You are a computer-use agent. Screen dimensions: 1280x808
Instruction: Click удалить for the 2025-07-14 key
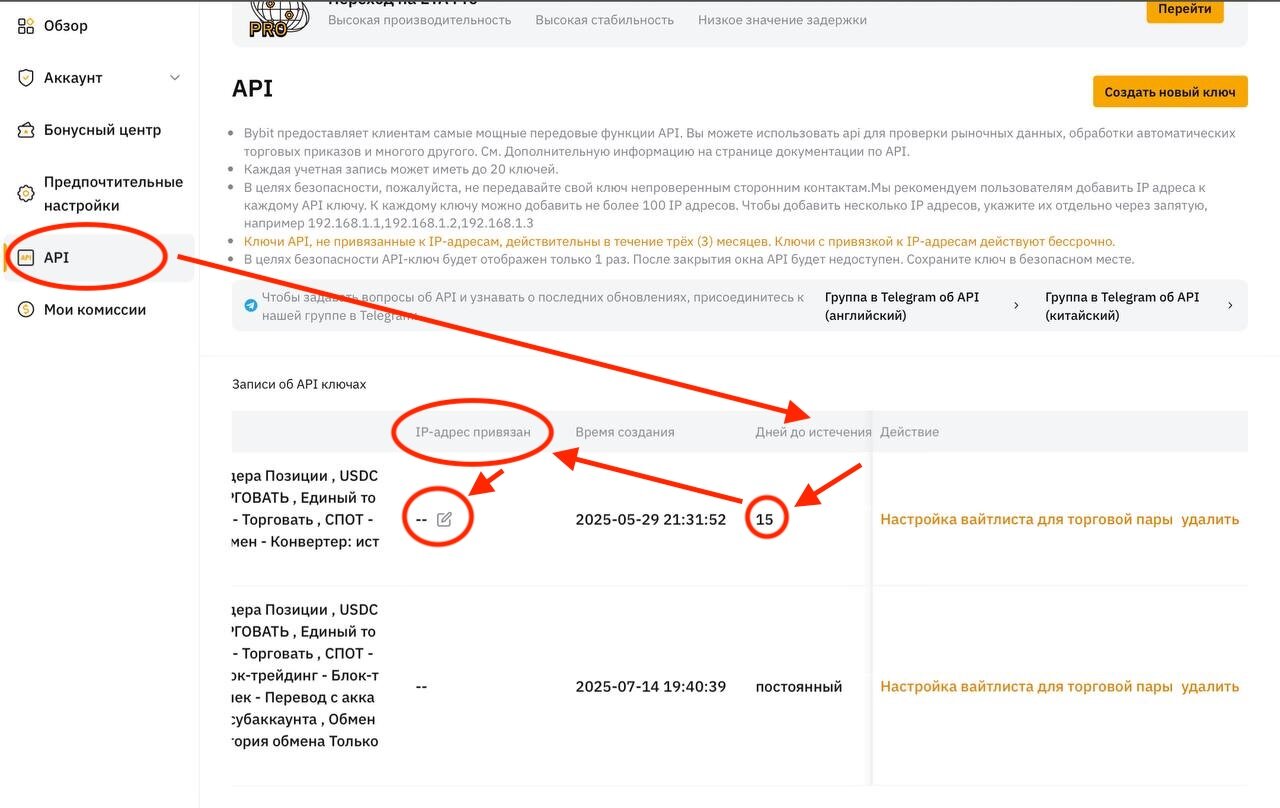point(1210,687)
